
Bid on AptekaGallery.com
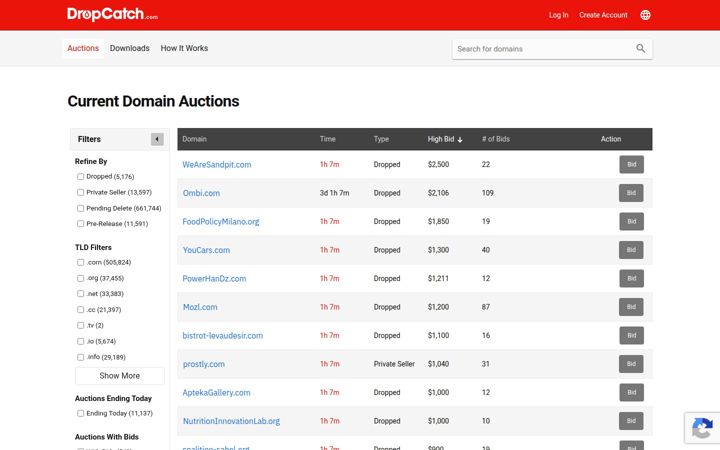coord(631,393)
